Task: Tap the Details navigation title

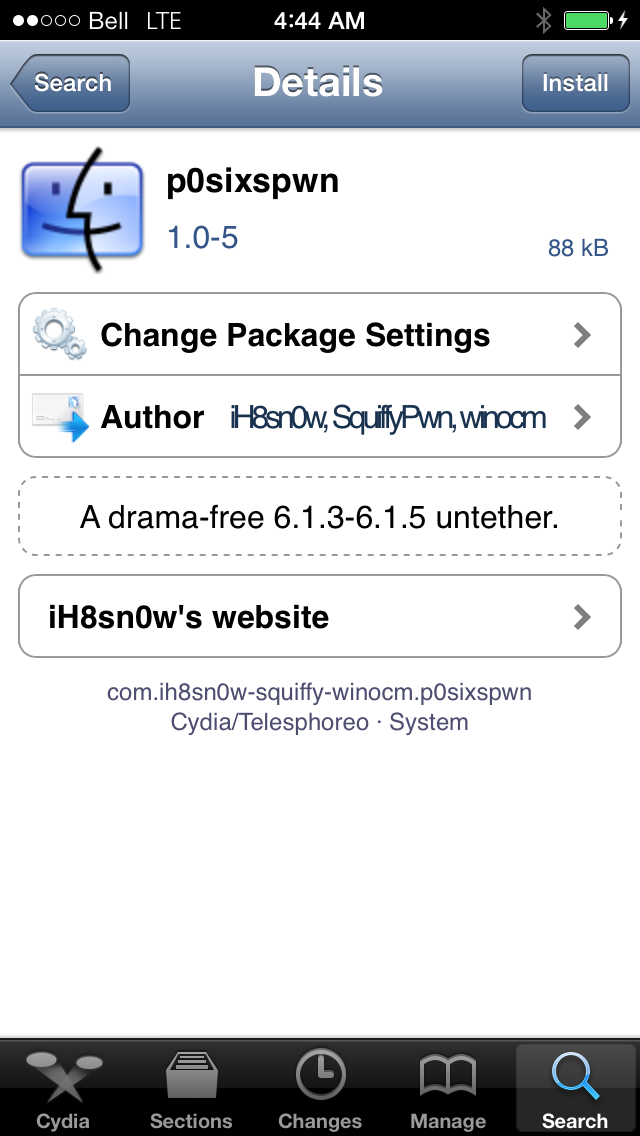Action: pyautogui.click(x=318, y=83)
